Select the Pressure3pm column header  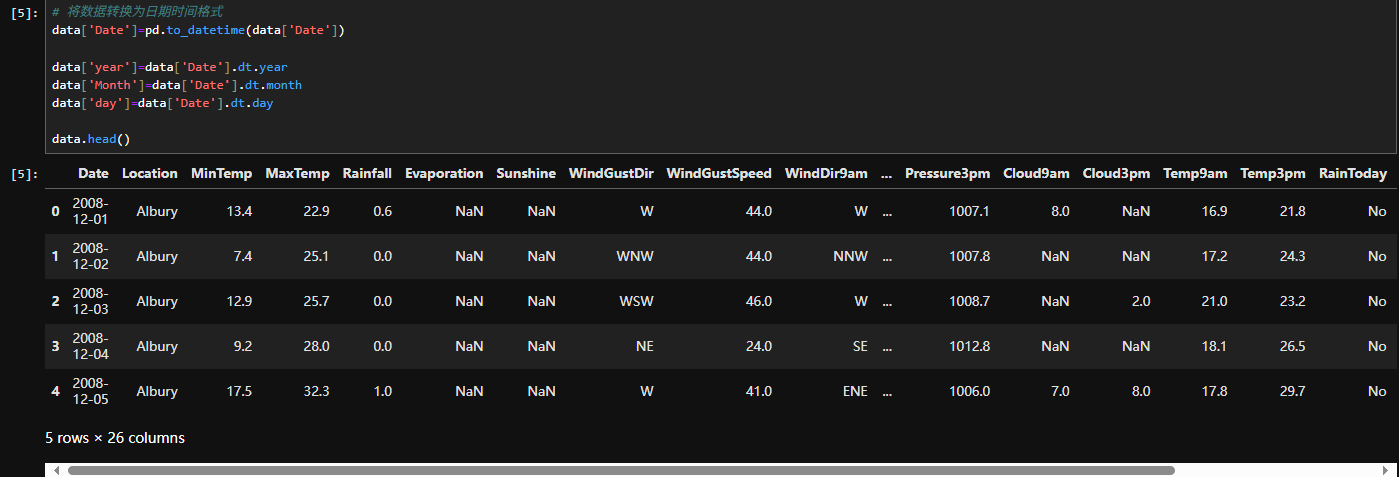[x=947, y=173]
